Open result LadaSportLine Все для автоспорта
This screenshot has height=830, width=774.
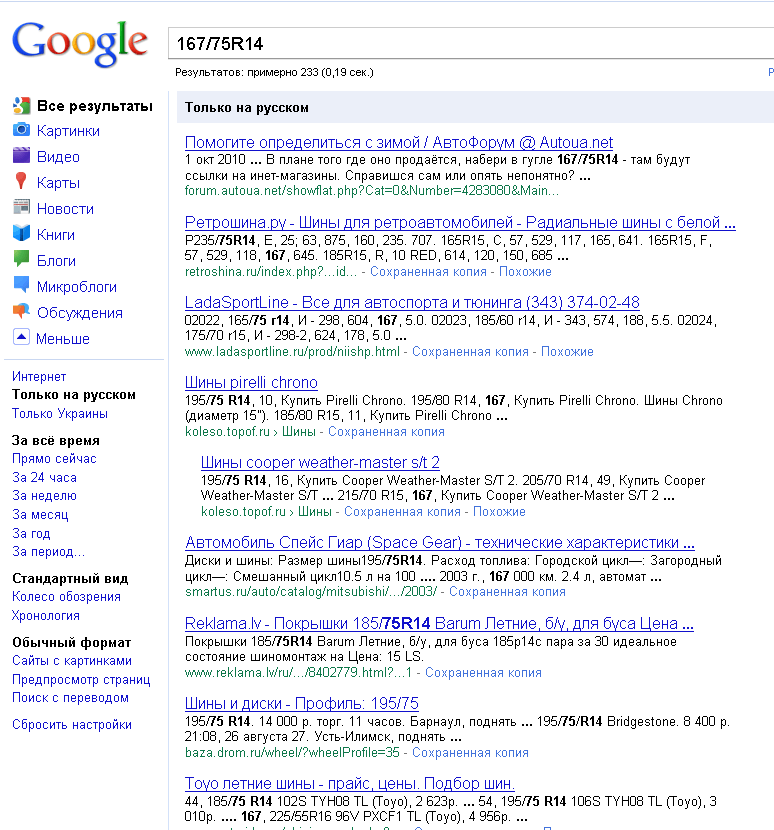[x=412, y=302]
